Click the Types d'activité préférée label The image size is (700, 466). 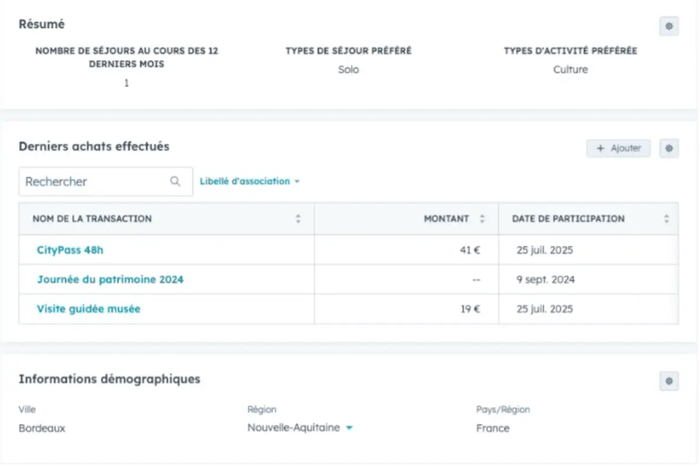coord(571,51)
